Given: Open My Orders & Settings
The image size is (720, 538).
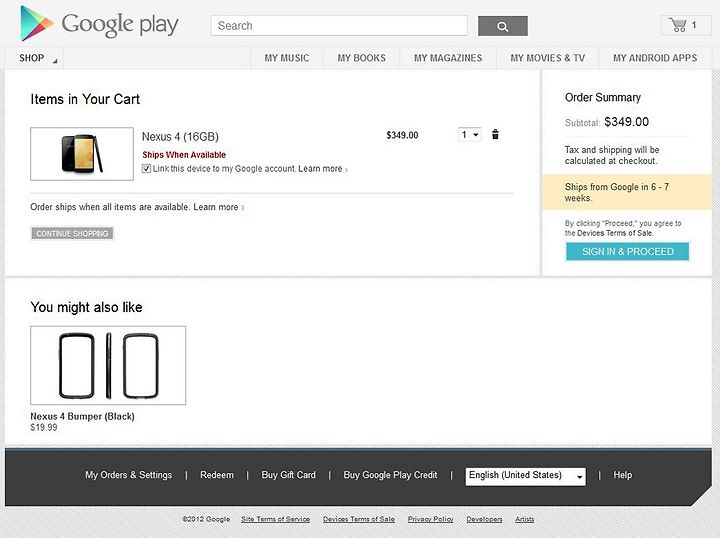Looking at the screenshot, I should [129, 475].
